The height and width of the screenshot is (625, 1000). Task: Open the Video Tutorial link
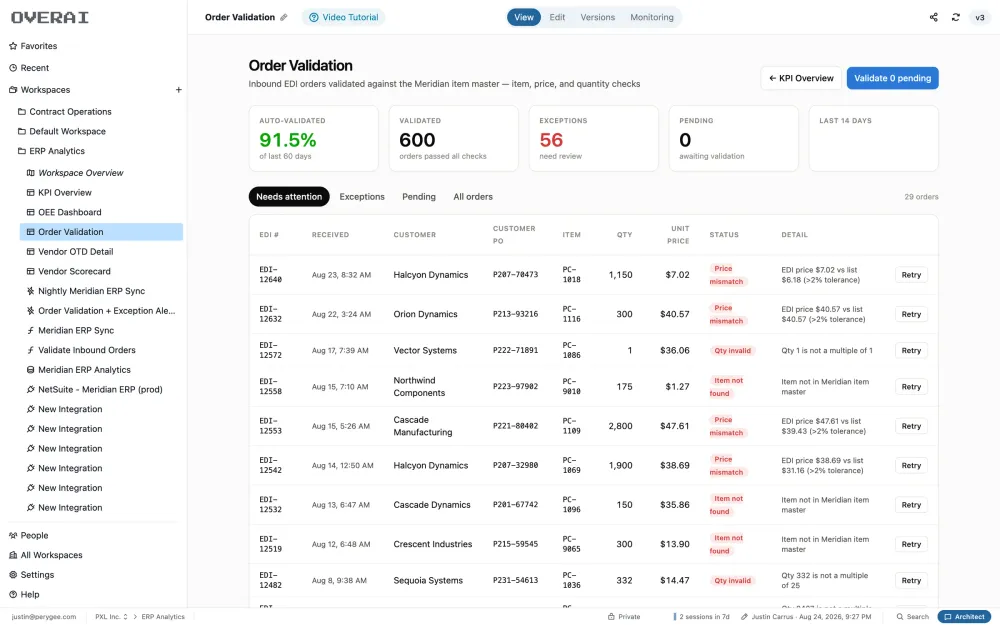click(x=343, y=17)
